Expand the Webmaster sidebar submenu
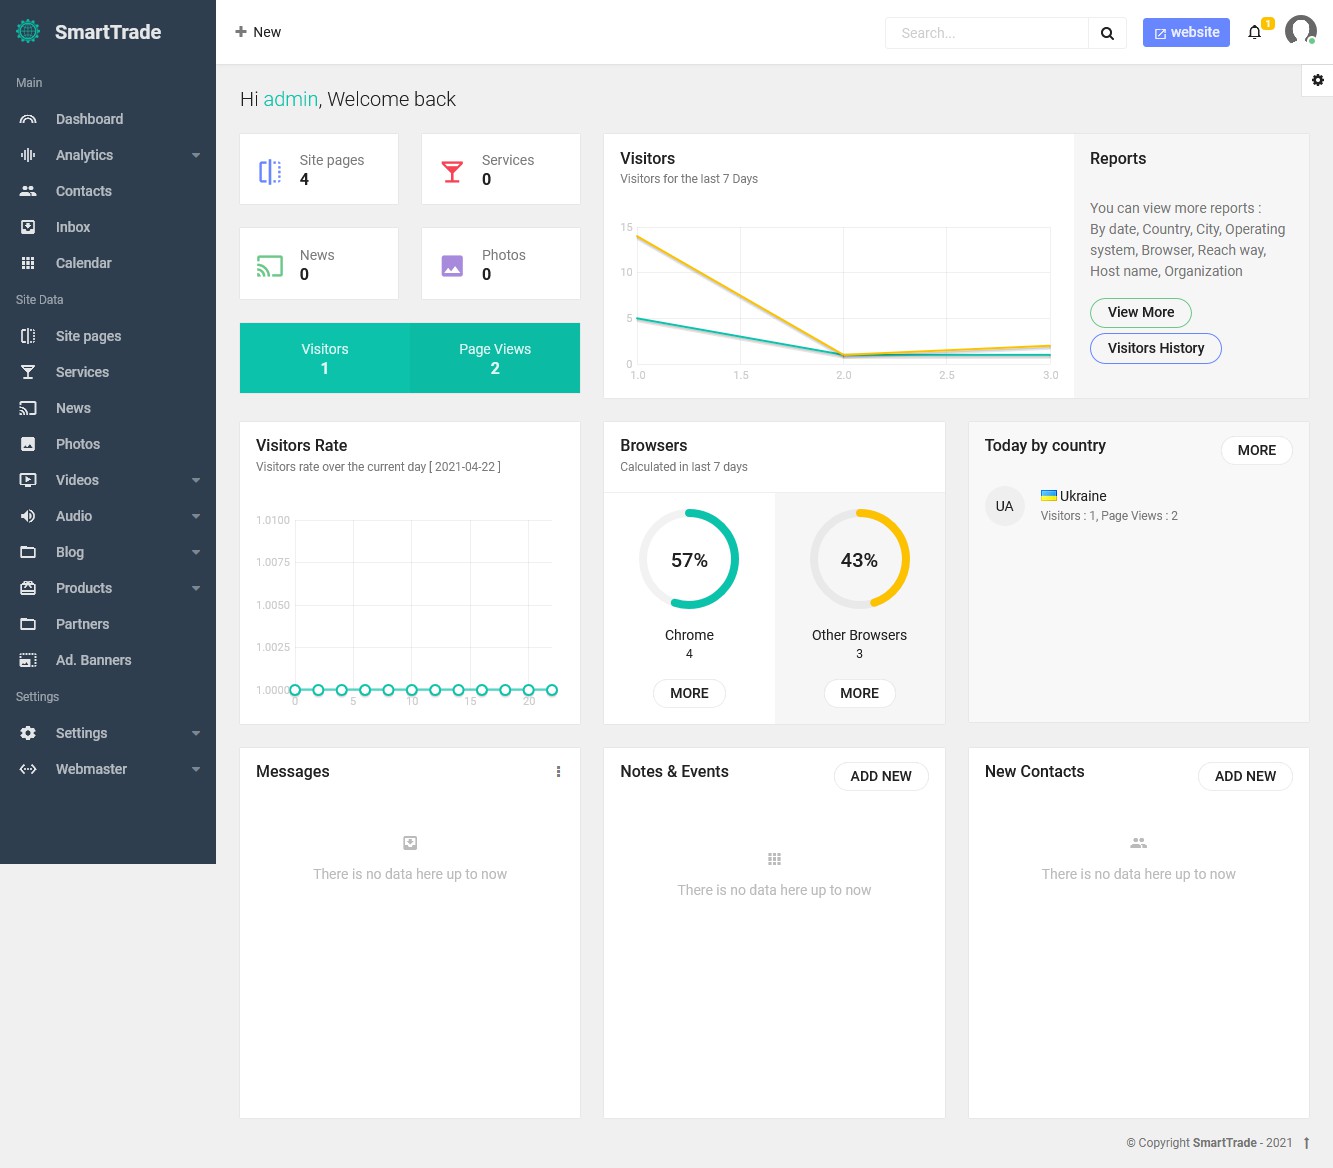1333x1168 pixels. (108, 769)
